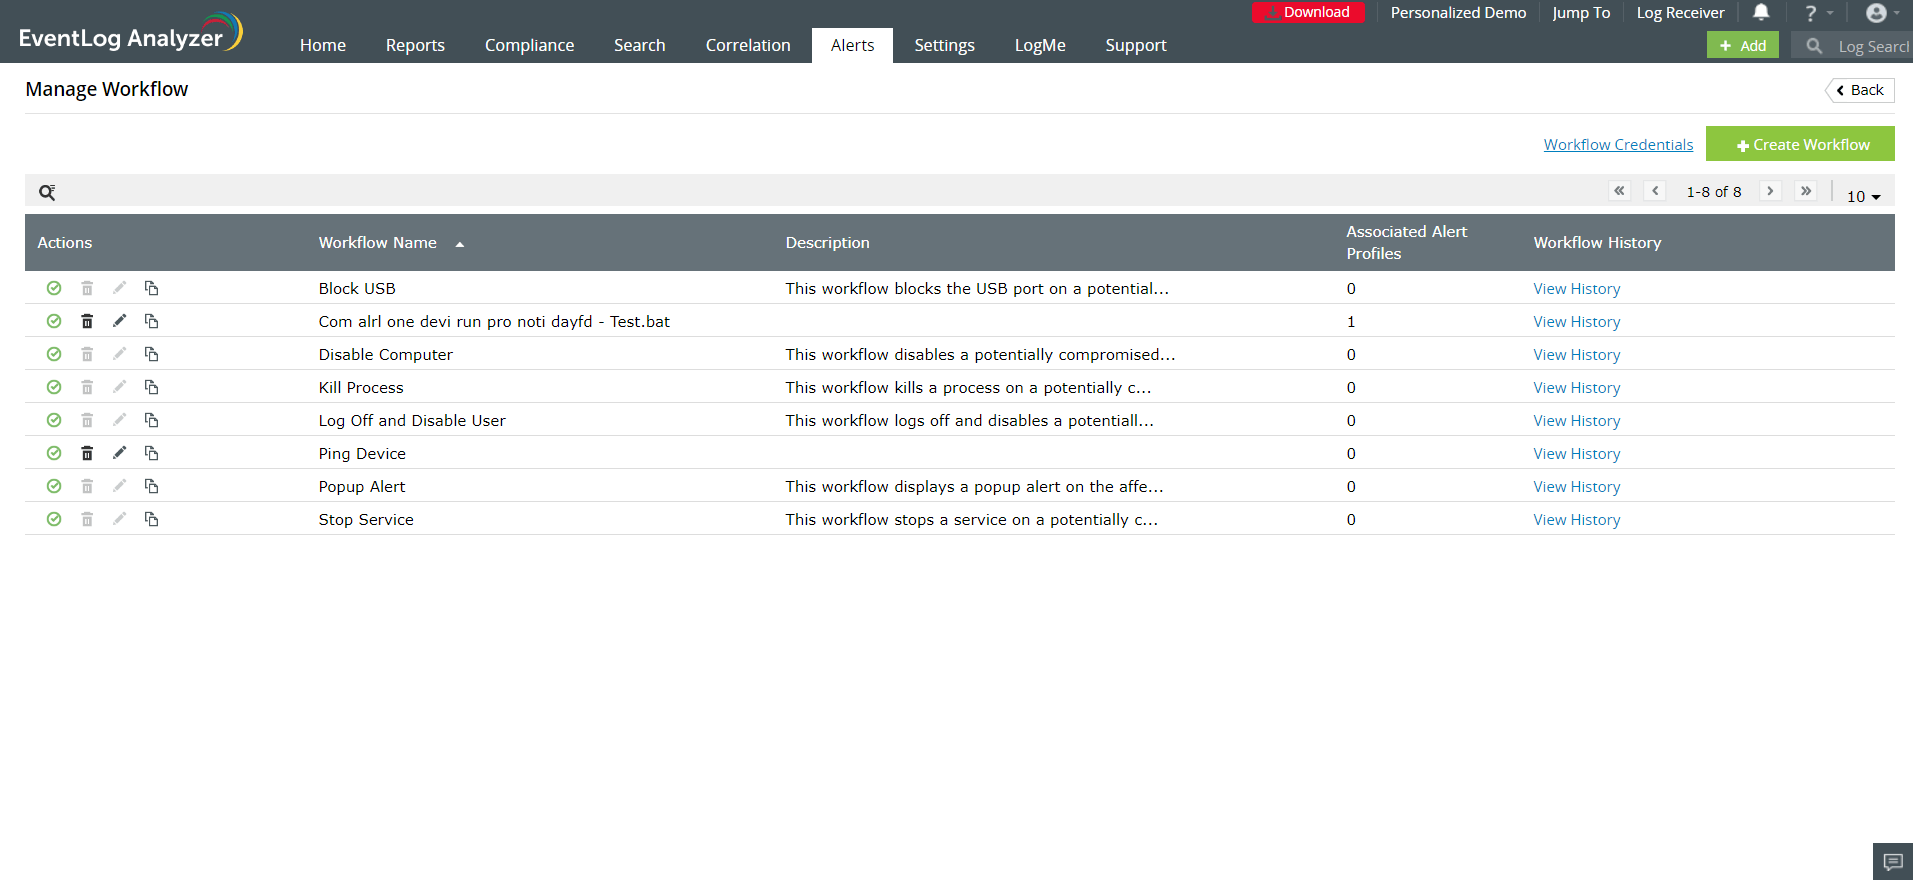Screen dimensions: 1913x888
Task: Copy the Block USB workflow
Action: pyautogui.click(x=151, y=288)
